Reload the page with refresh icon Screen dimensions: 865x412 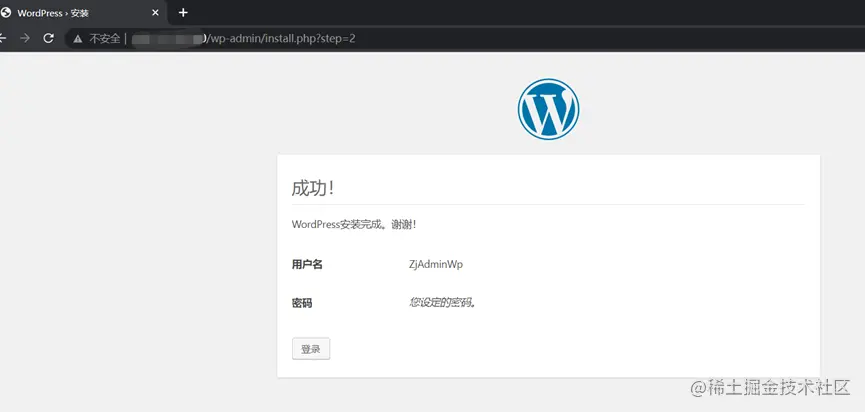coord(49,39)
